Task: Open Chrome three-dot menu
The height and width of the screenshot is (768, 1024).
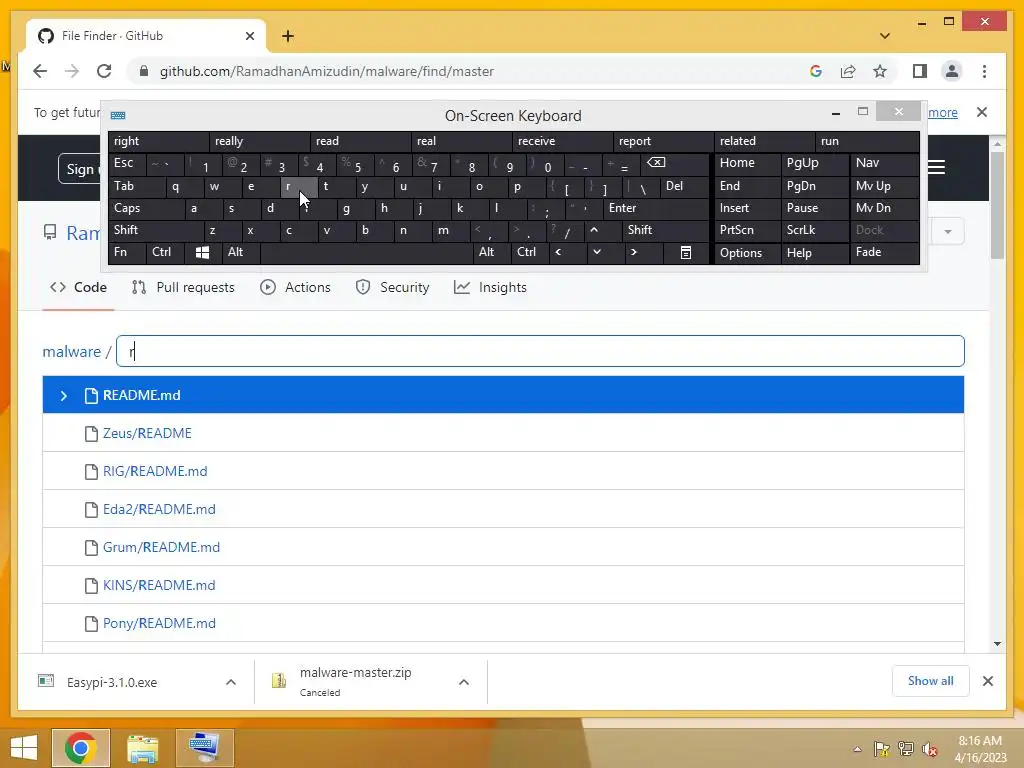Action: coord(984,71)
